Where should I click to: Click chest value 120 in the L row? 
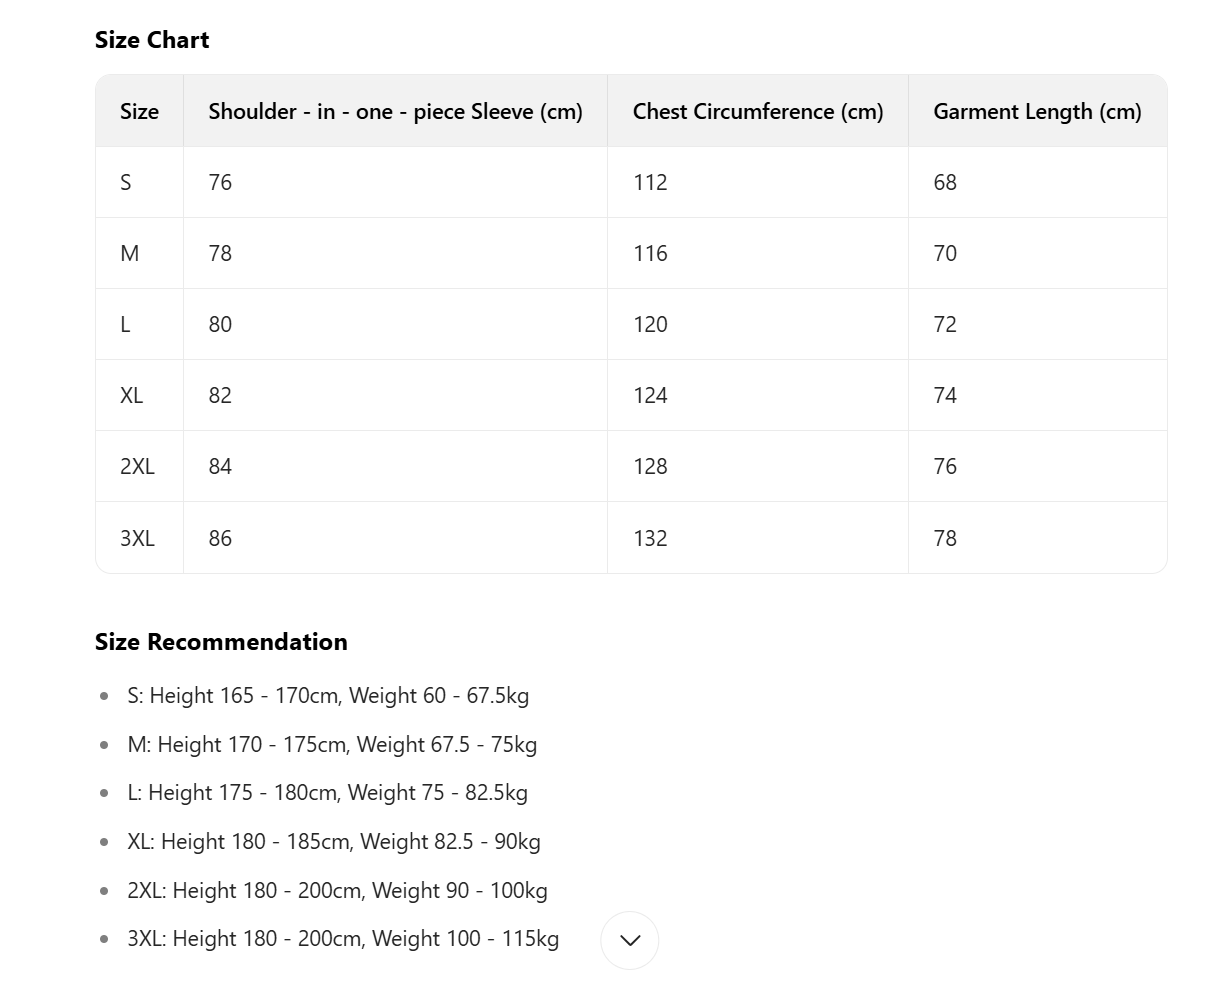pyautogui.click(x=650, y=324)
